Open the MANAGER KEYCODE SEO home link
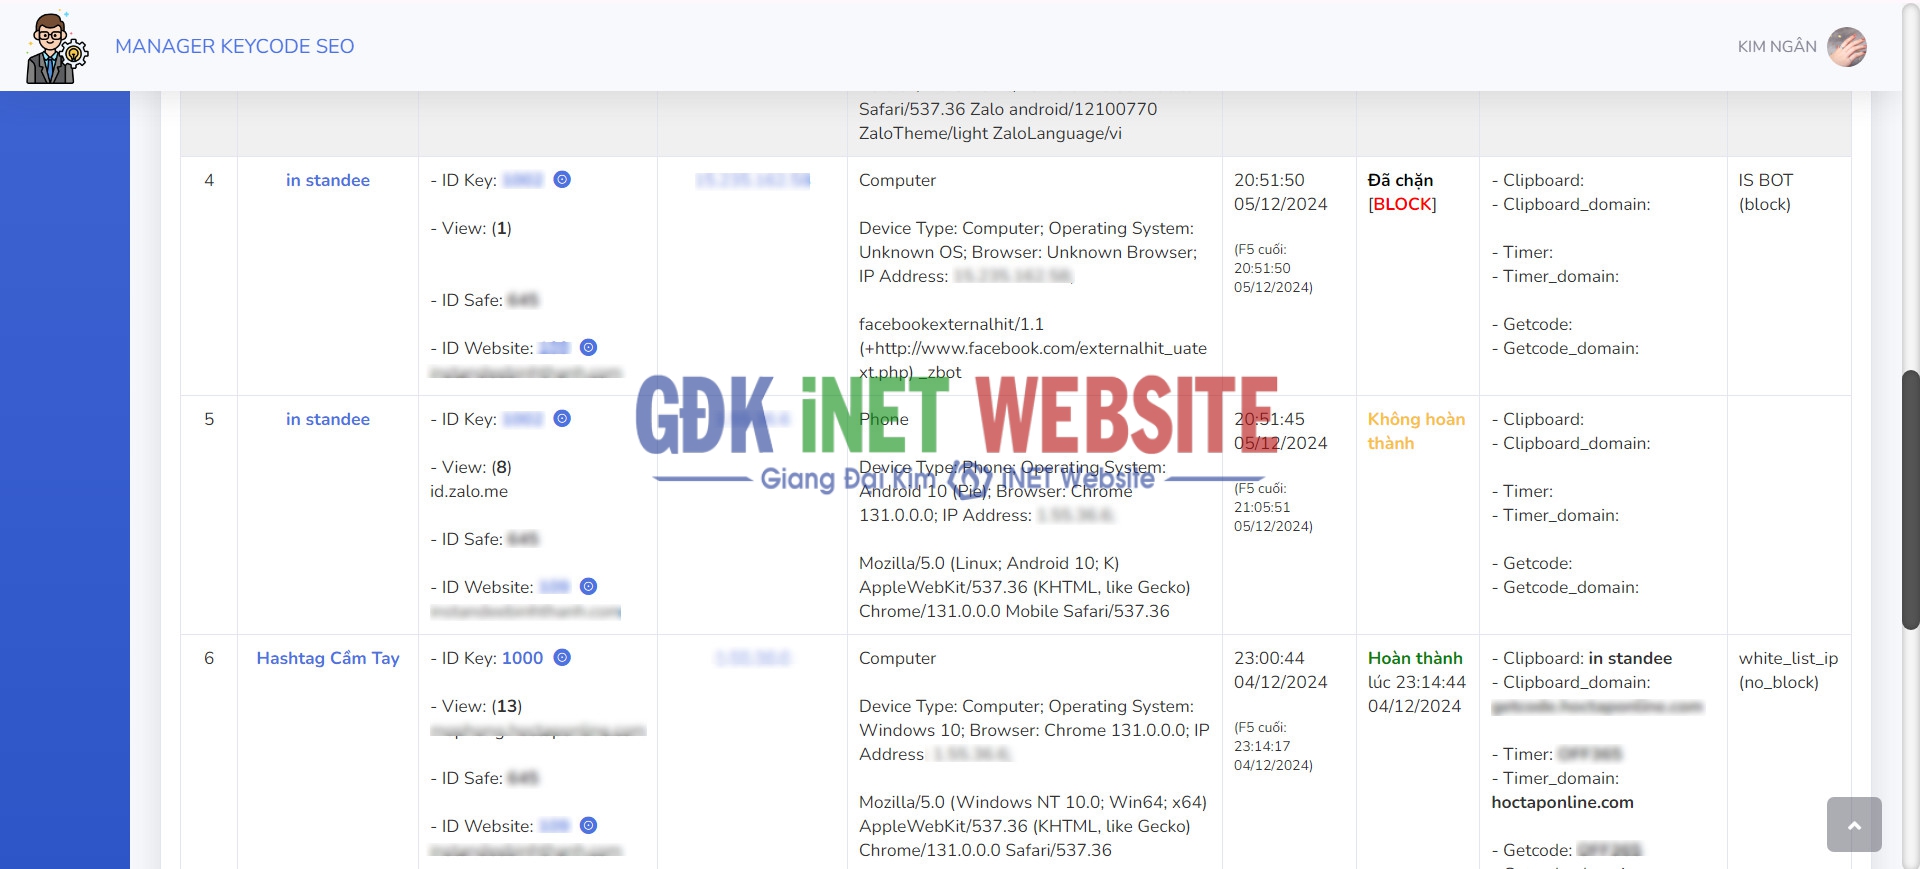The width and height of the screenshot is (1920, 869). pos(234,46)
